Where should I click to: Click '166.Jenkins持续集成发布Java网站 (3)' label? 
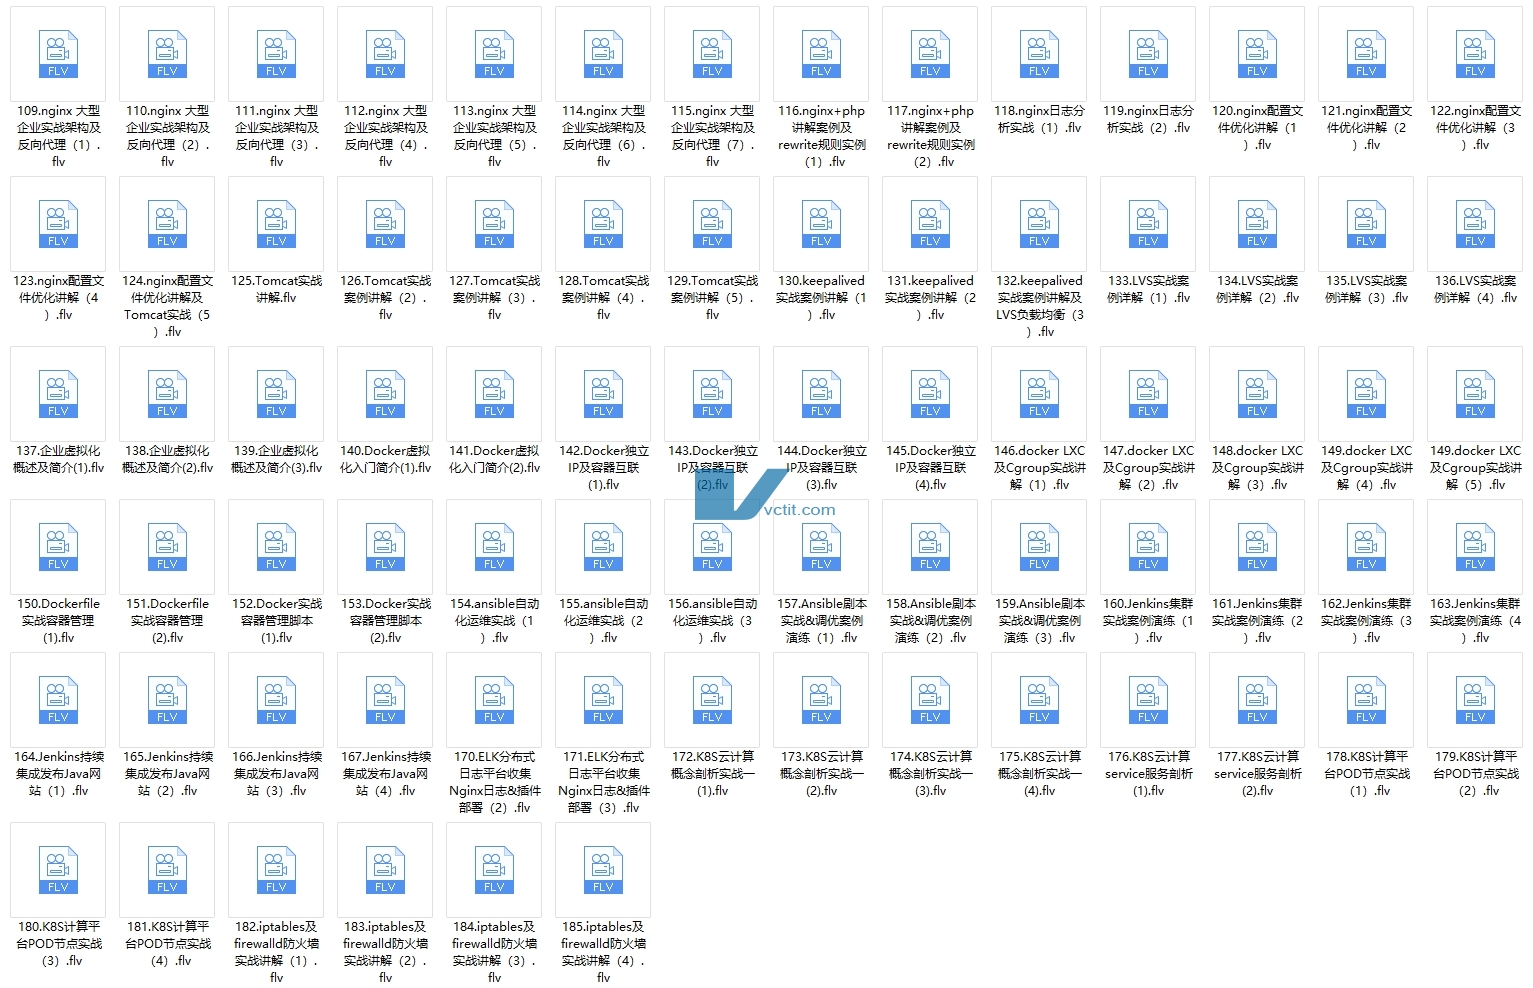(276, 774)
